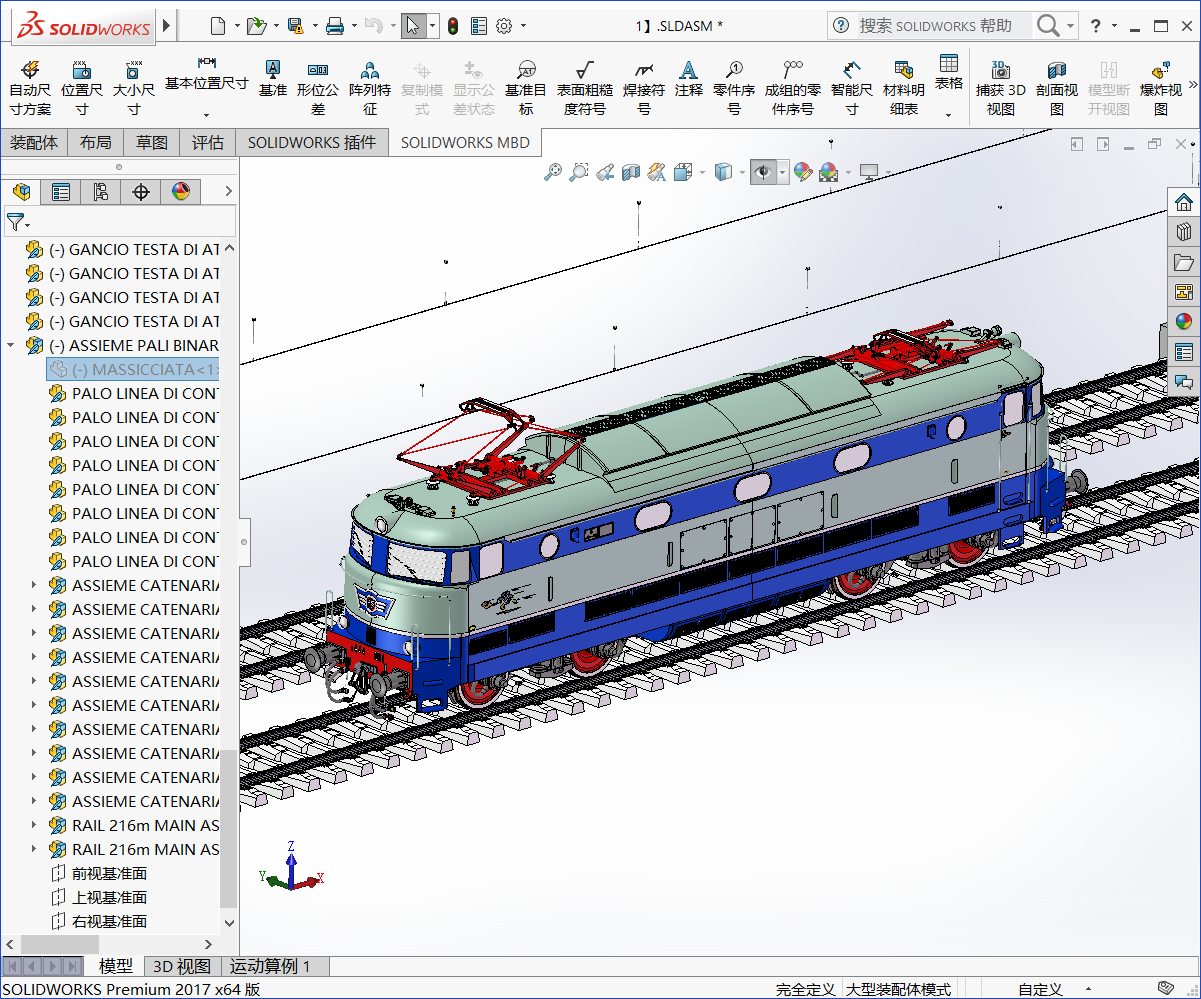Select the Datum (基准) tool

(272, 78)
